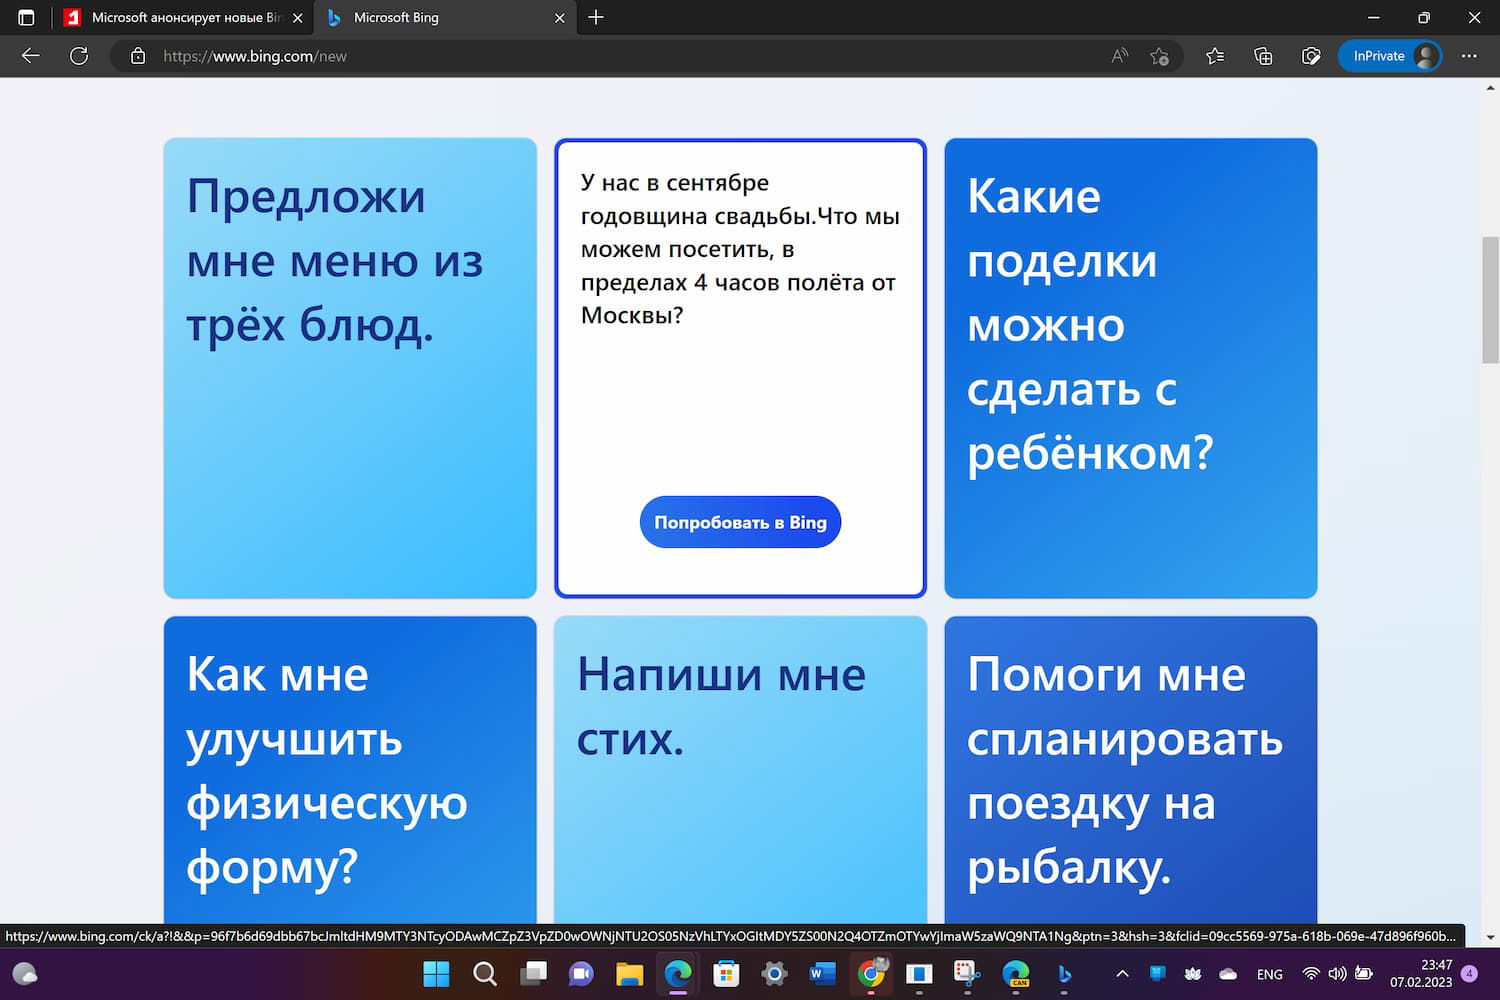Show hidden system tray icons
Image resolution: width=1500 pixels, height=1000 pixels.
1122,974
